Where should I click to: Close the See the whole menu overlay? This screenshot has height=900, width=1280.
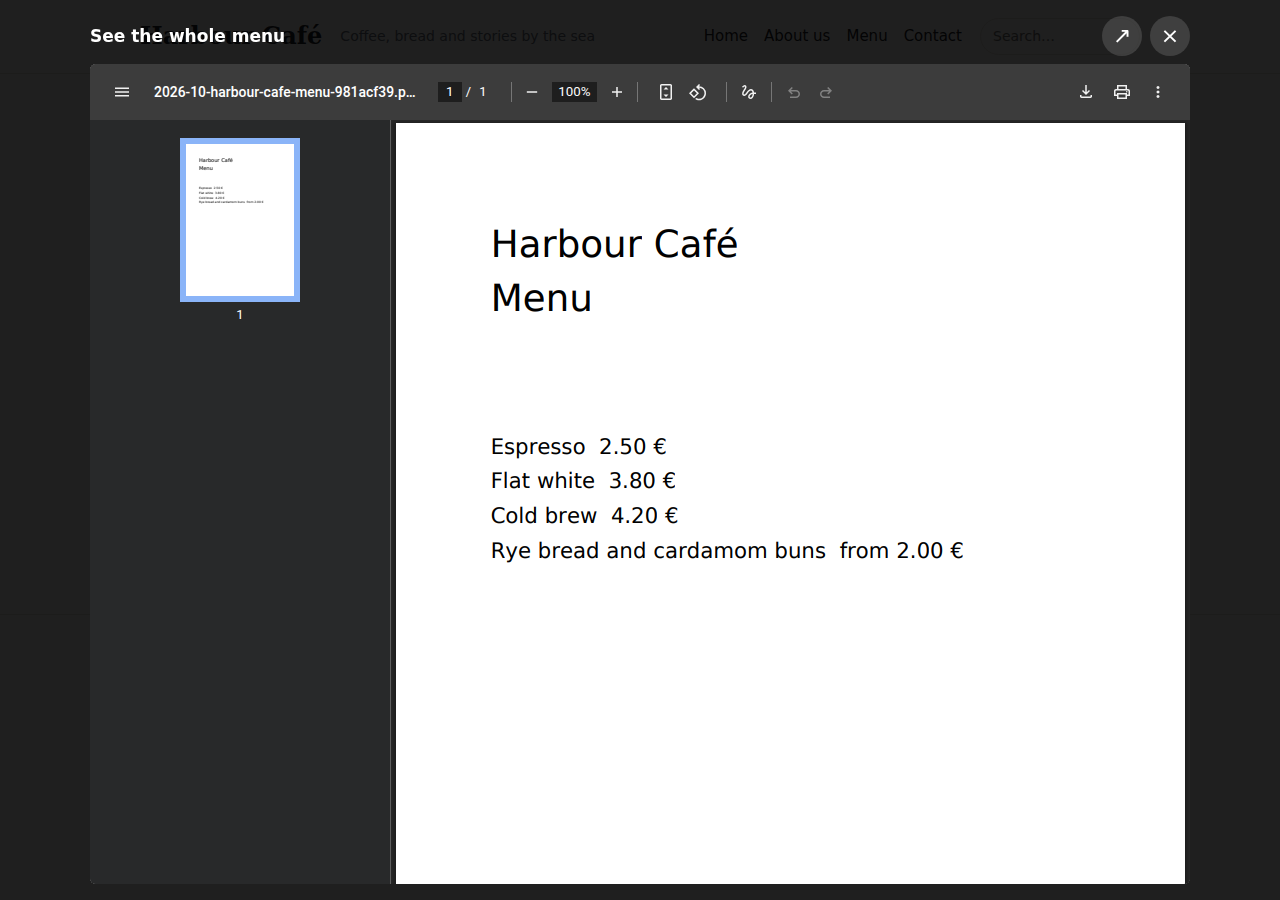point(1170,36)
